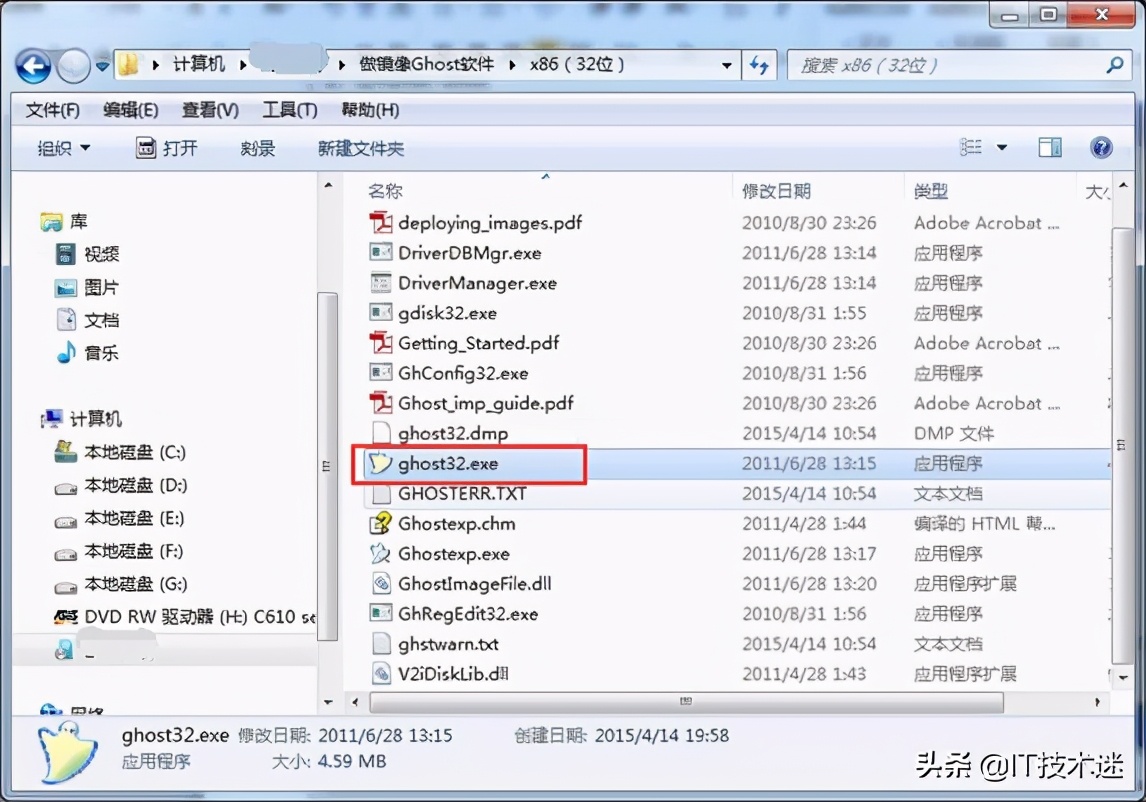
Task: Click the search magnifier icon
Action: 1115,65
